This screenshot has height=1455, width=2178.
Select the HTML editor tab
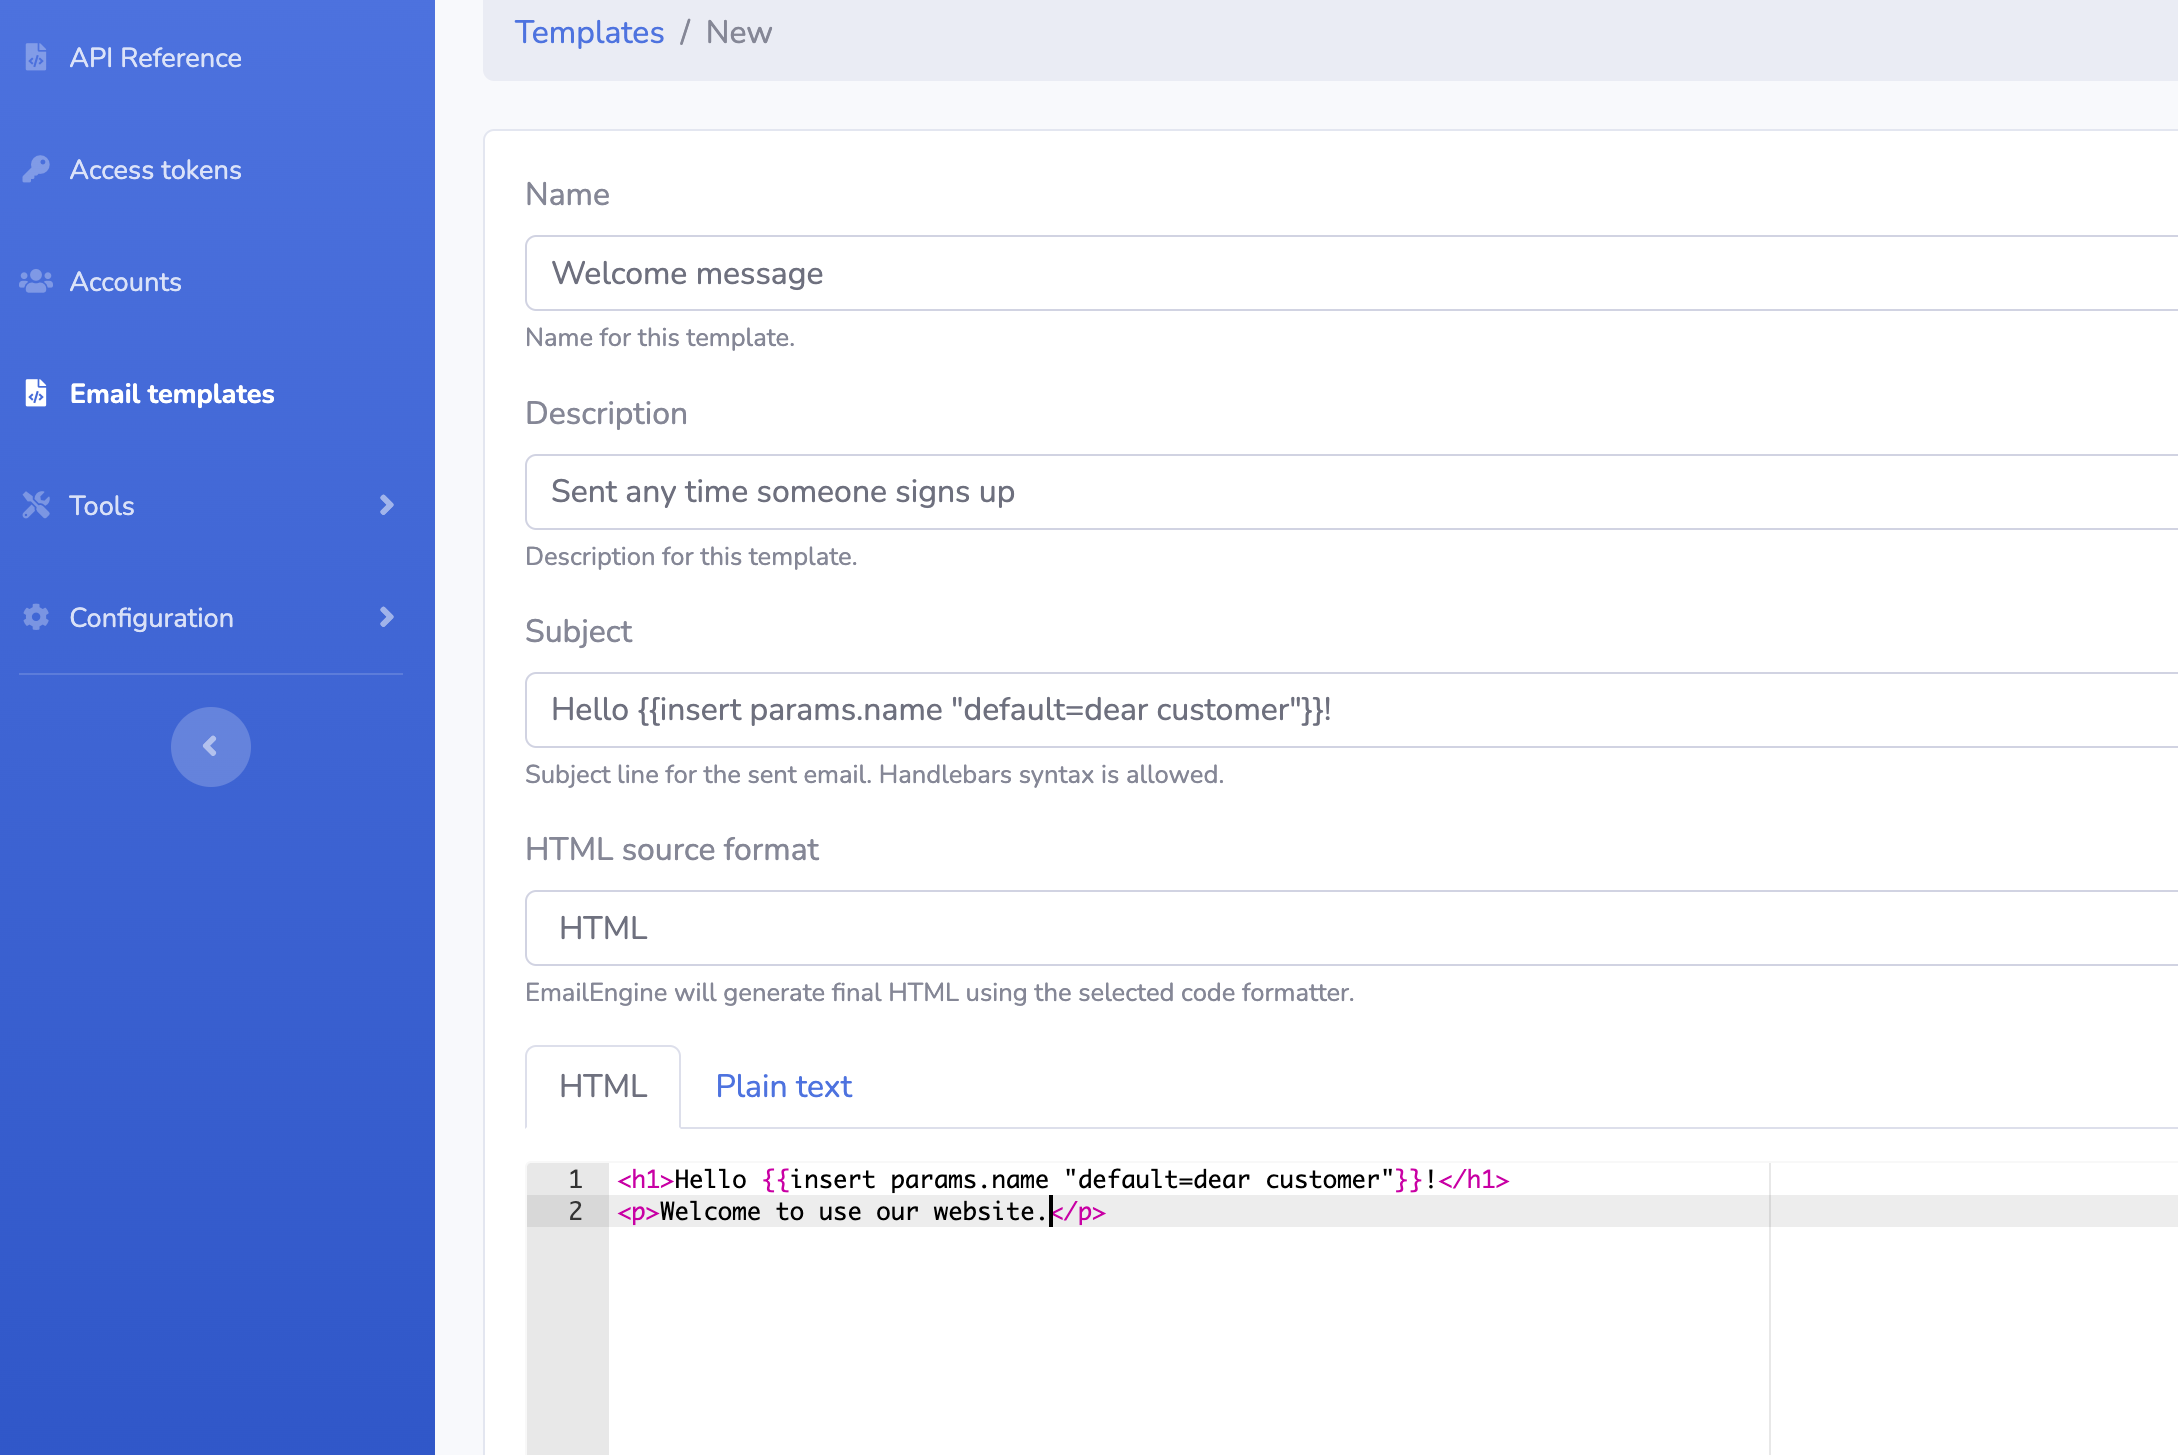pos(602,1086)
